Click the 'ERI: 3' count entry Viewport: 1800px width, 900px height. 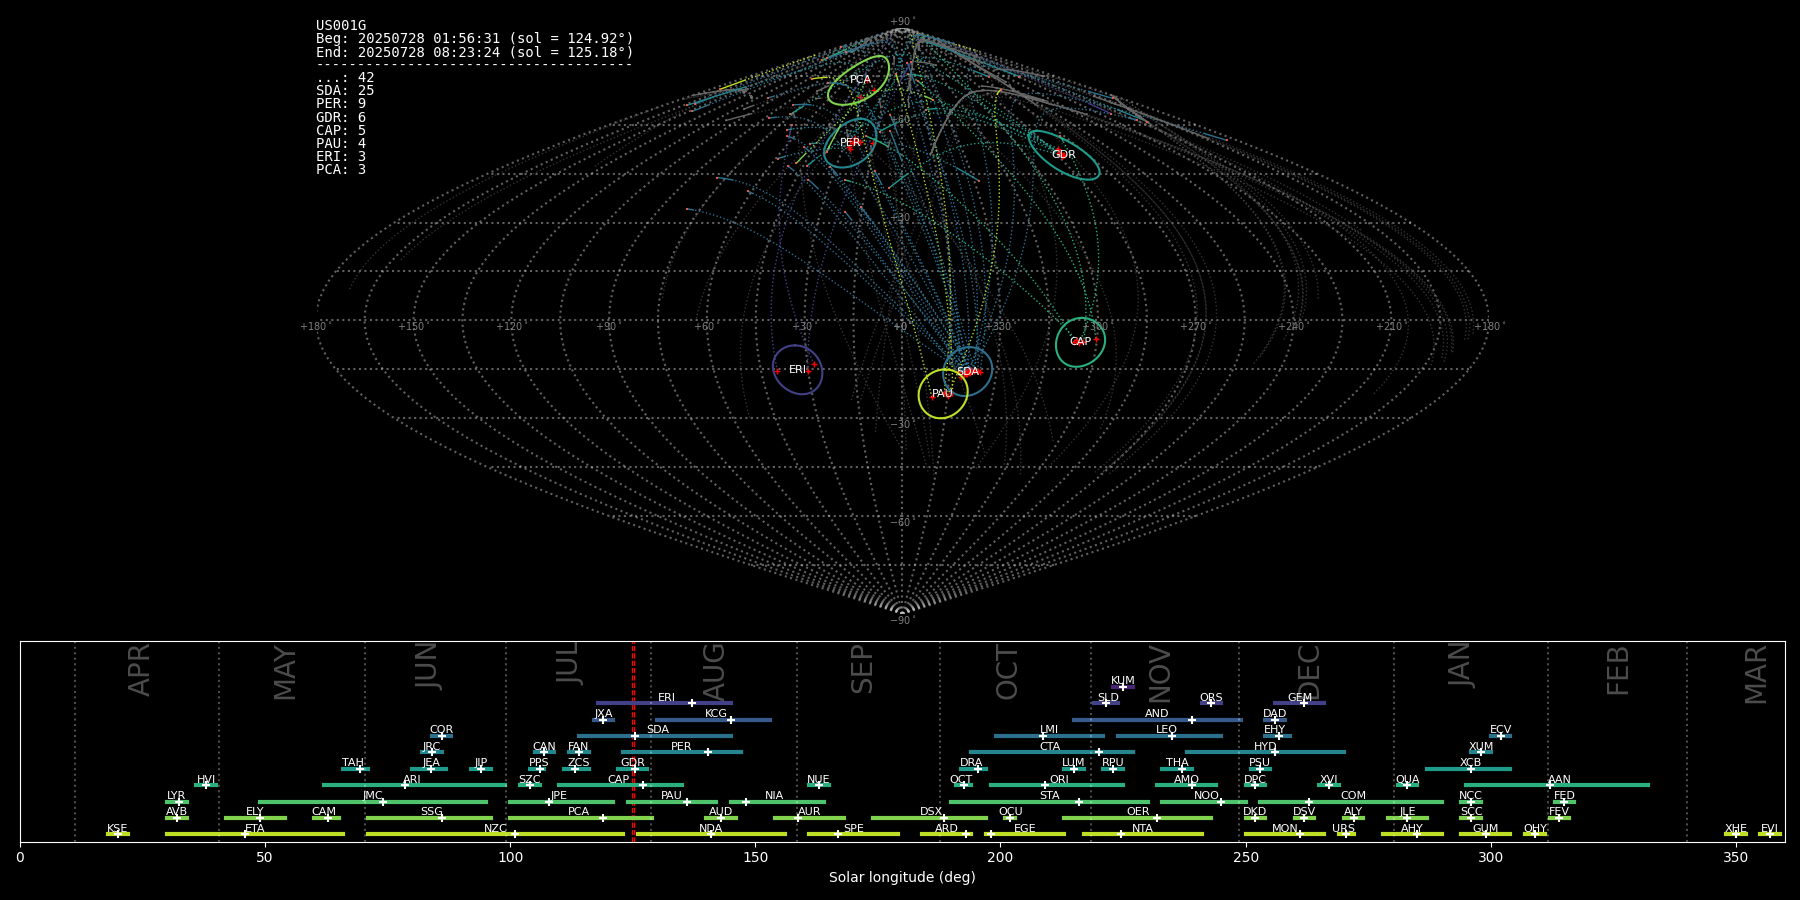click(341, 157)
